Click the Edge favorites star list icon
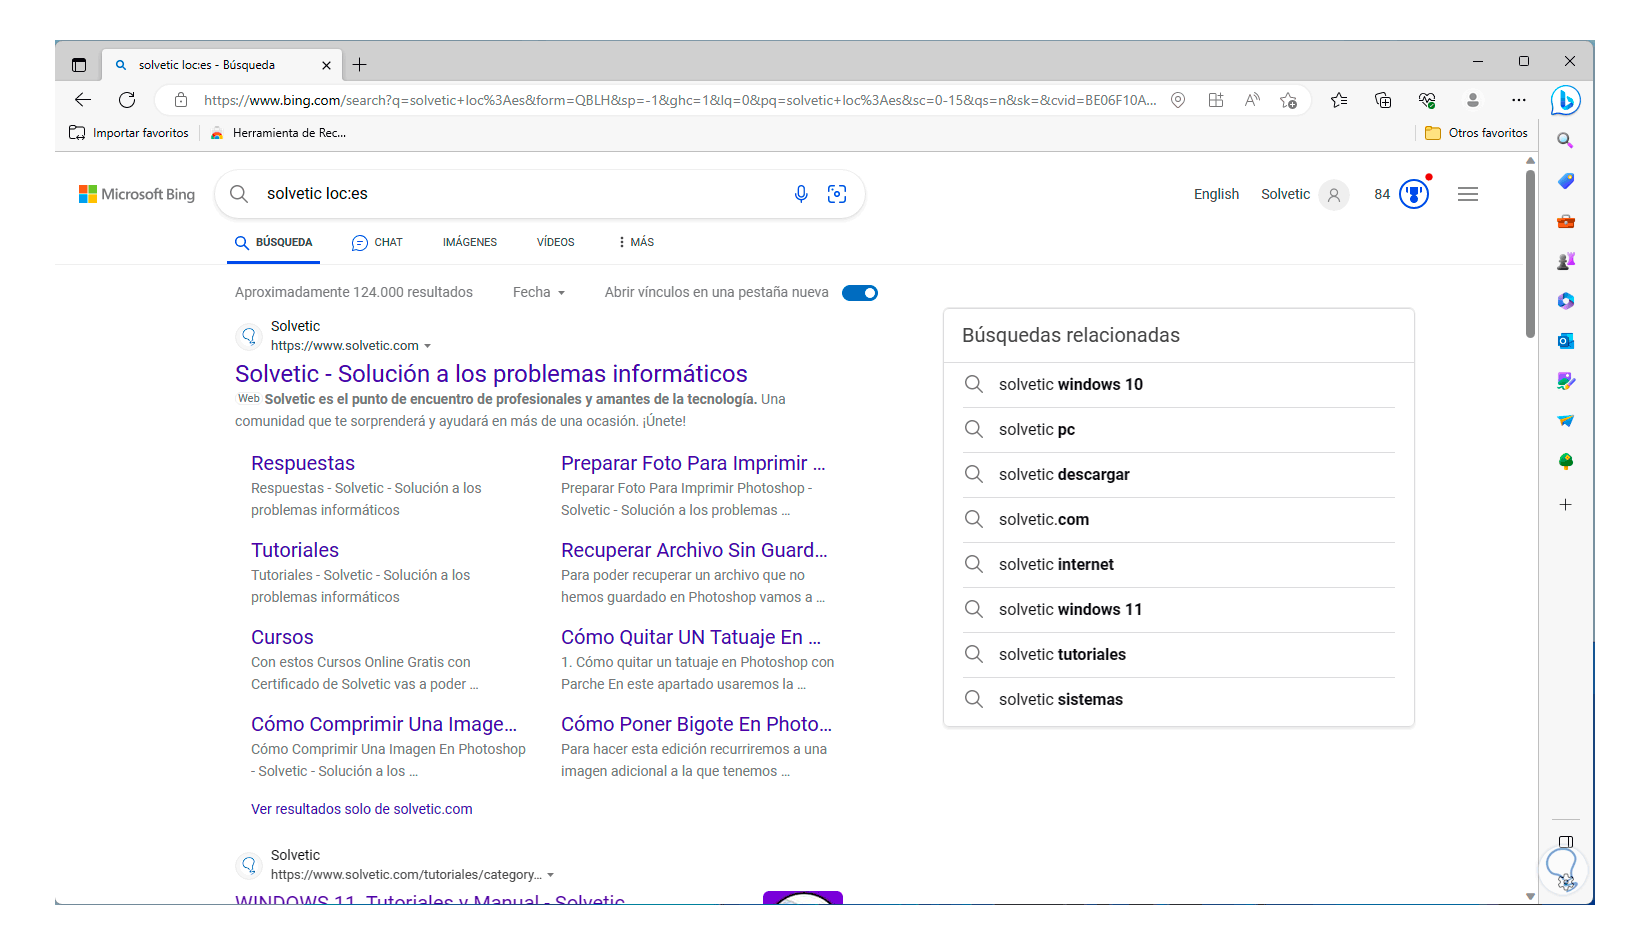1649x945 pixels. coord(1339,100)
